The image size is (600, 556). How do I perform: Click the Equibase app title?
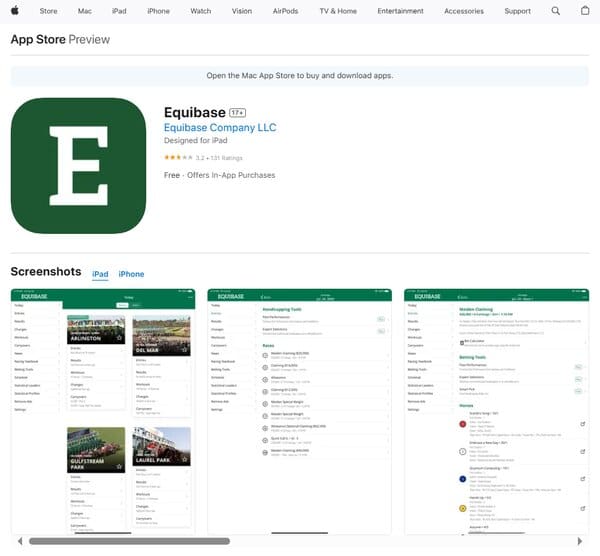click(195, 113)
